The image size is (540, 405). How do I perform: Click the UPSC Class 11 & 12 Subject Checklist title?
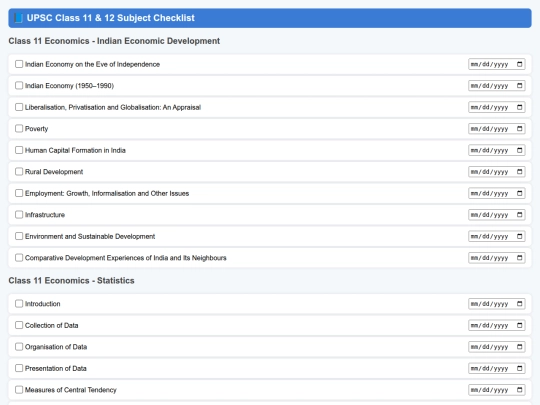coord(111,18)
